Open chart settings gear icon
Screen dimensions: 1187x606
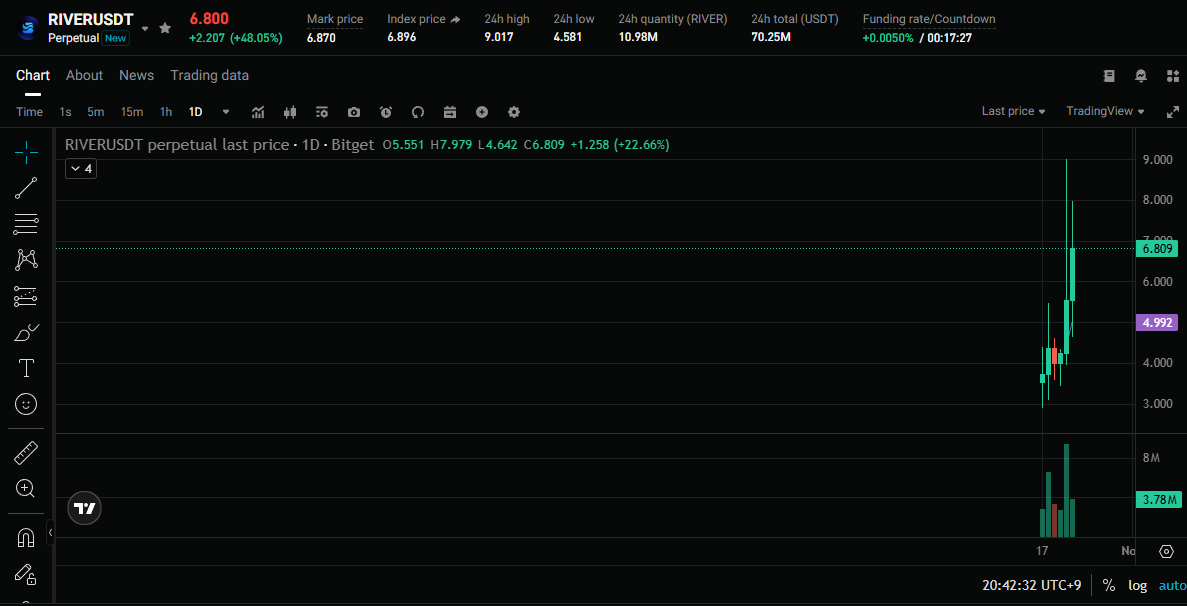click(x=514, y=112)
